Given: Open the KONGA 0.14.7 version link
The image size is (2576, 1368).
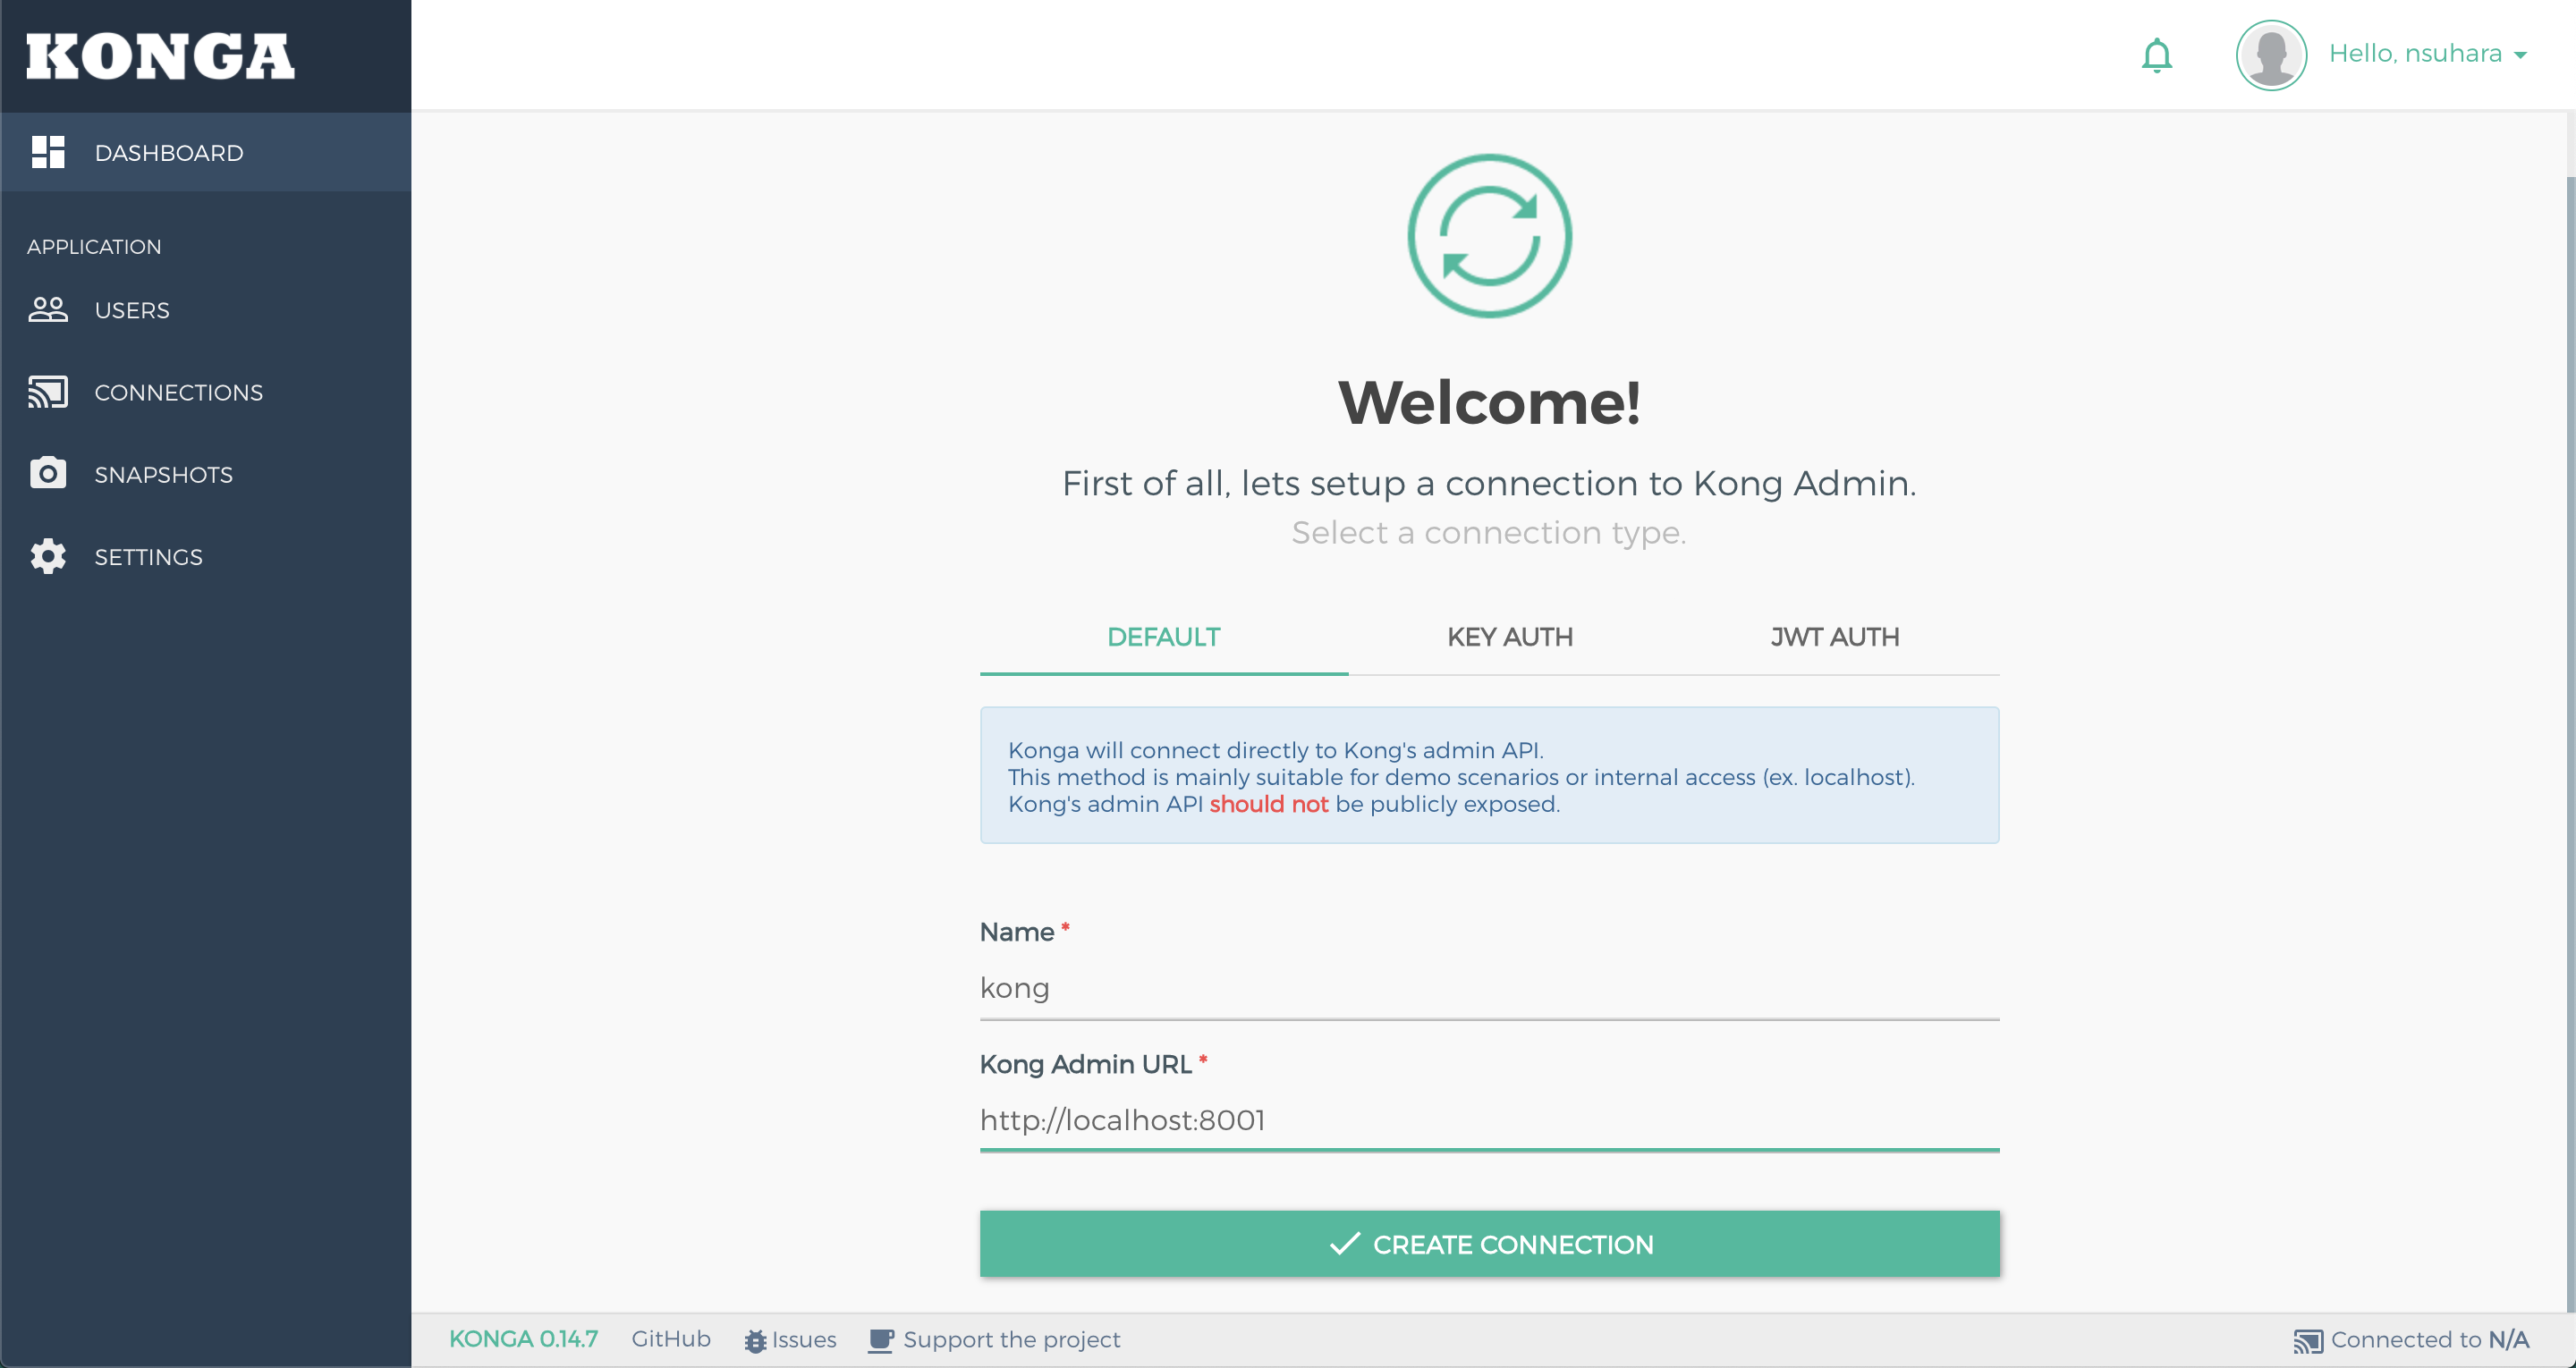Looking at the screenshot, I should [523, 1339].
